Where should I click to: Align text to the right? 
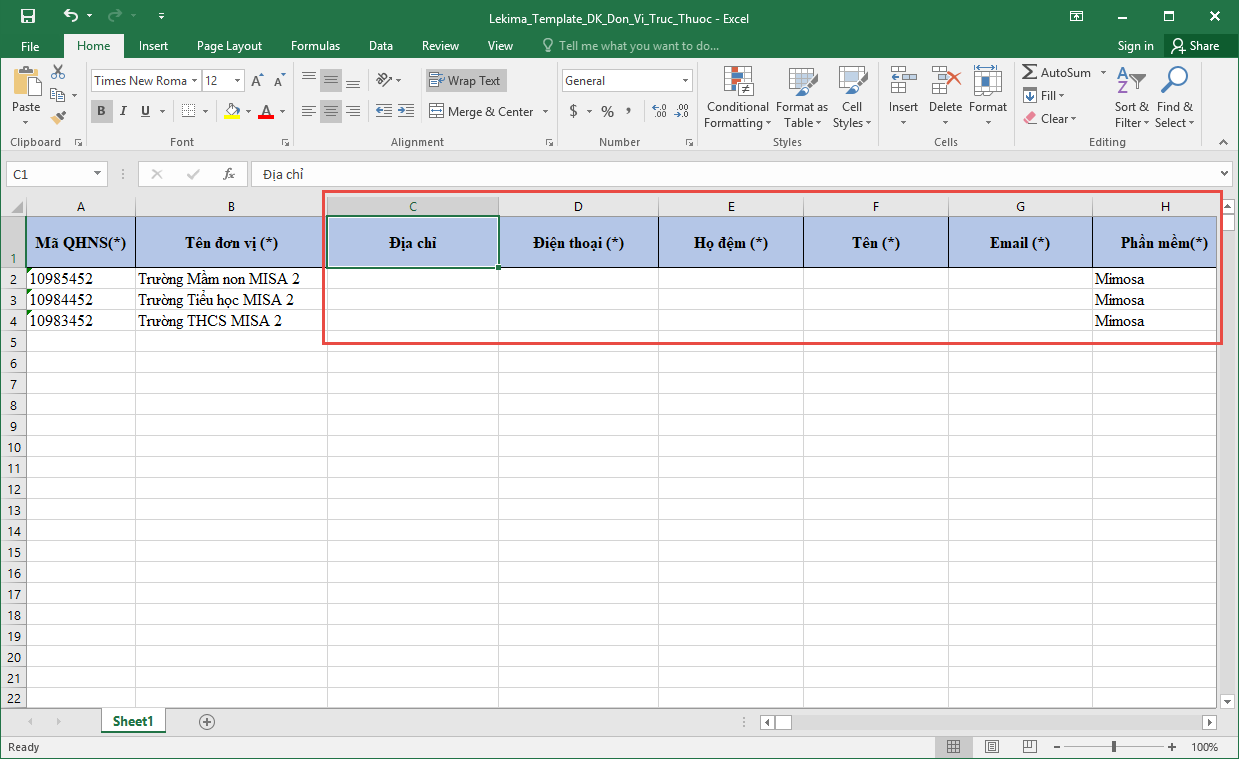click(x=351, y=111)
